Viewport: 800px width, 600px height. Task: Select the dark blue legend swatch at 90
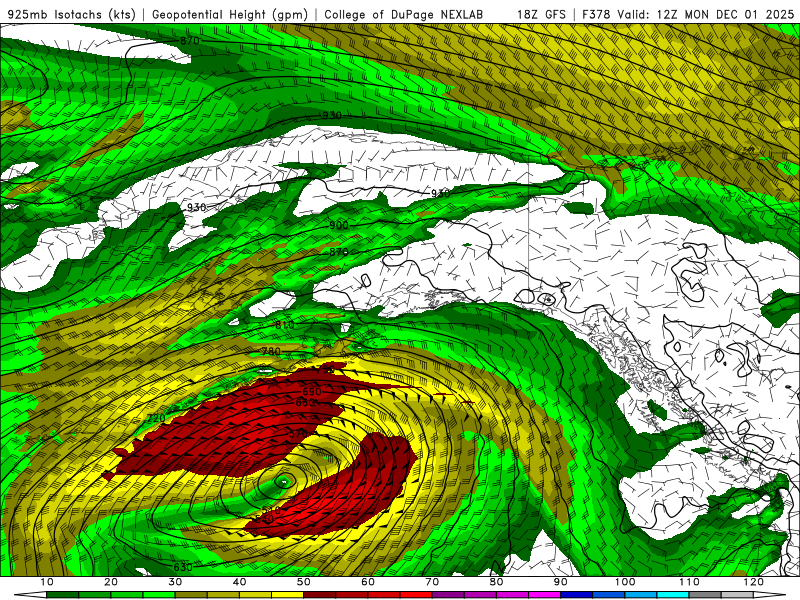577,595
